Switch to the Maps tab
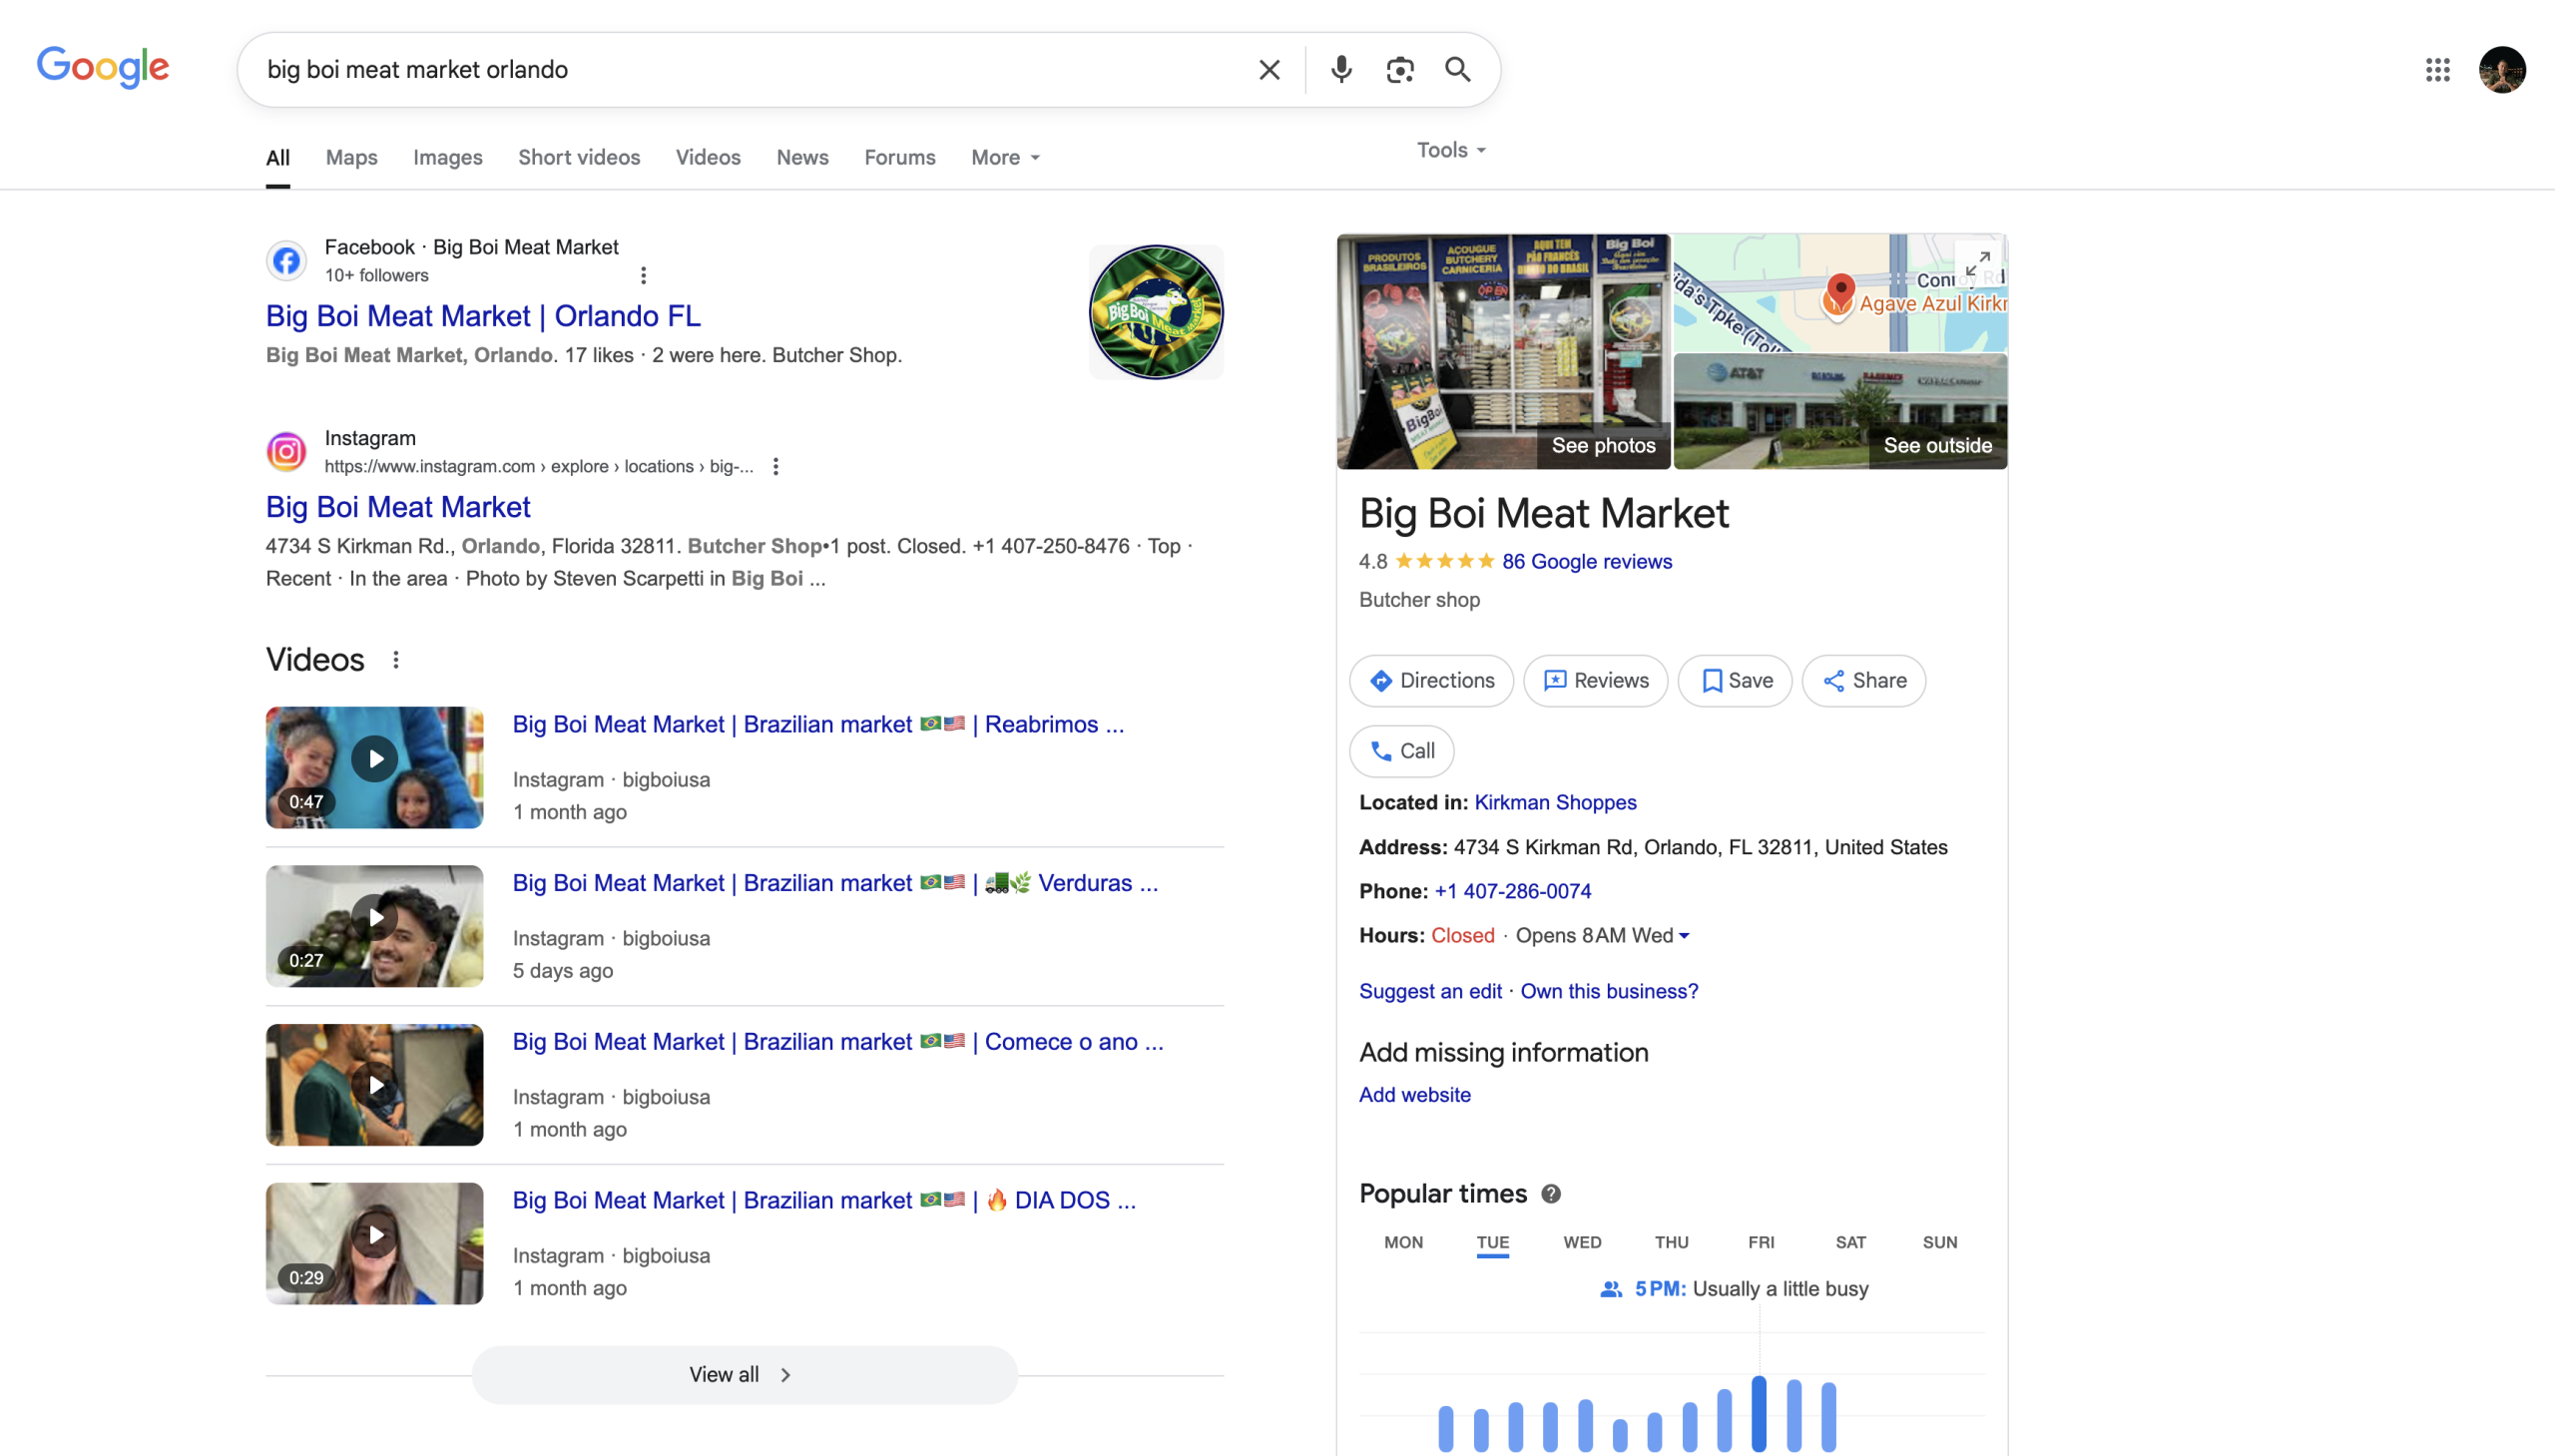The image size is (2555, 1456). (x=351, y=157)
